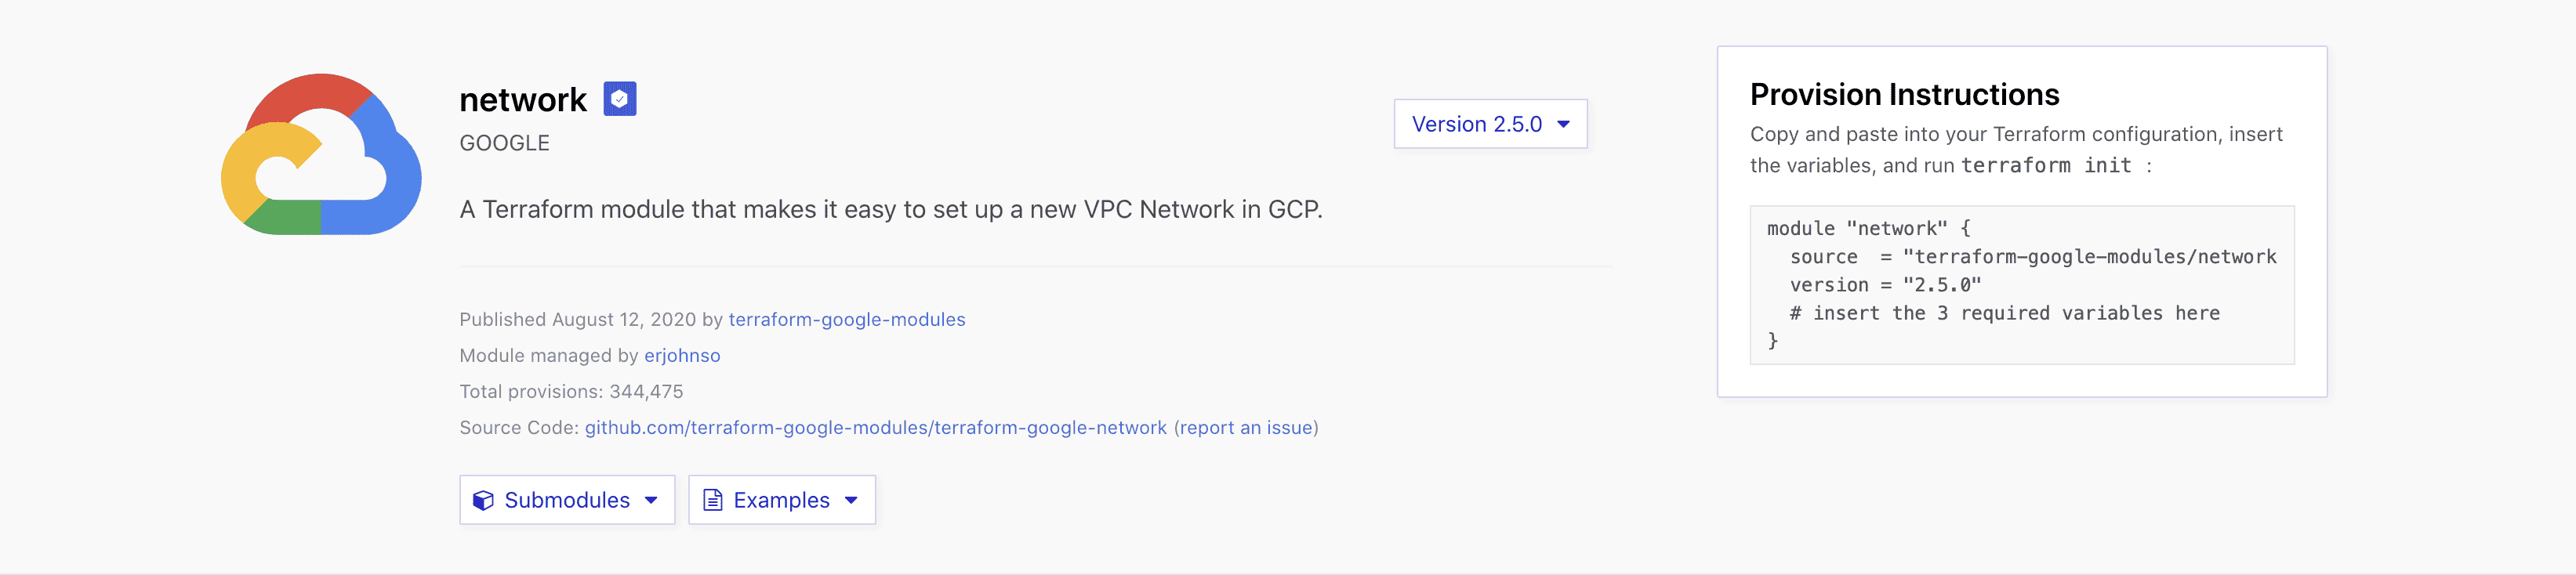
Task: Click the verified badge next to network
Action: pos(620,98)
